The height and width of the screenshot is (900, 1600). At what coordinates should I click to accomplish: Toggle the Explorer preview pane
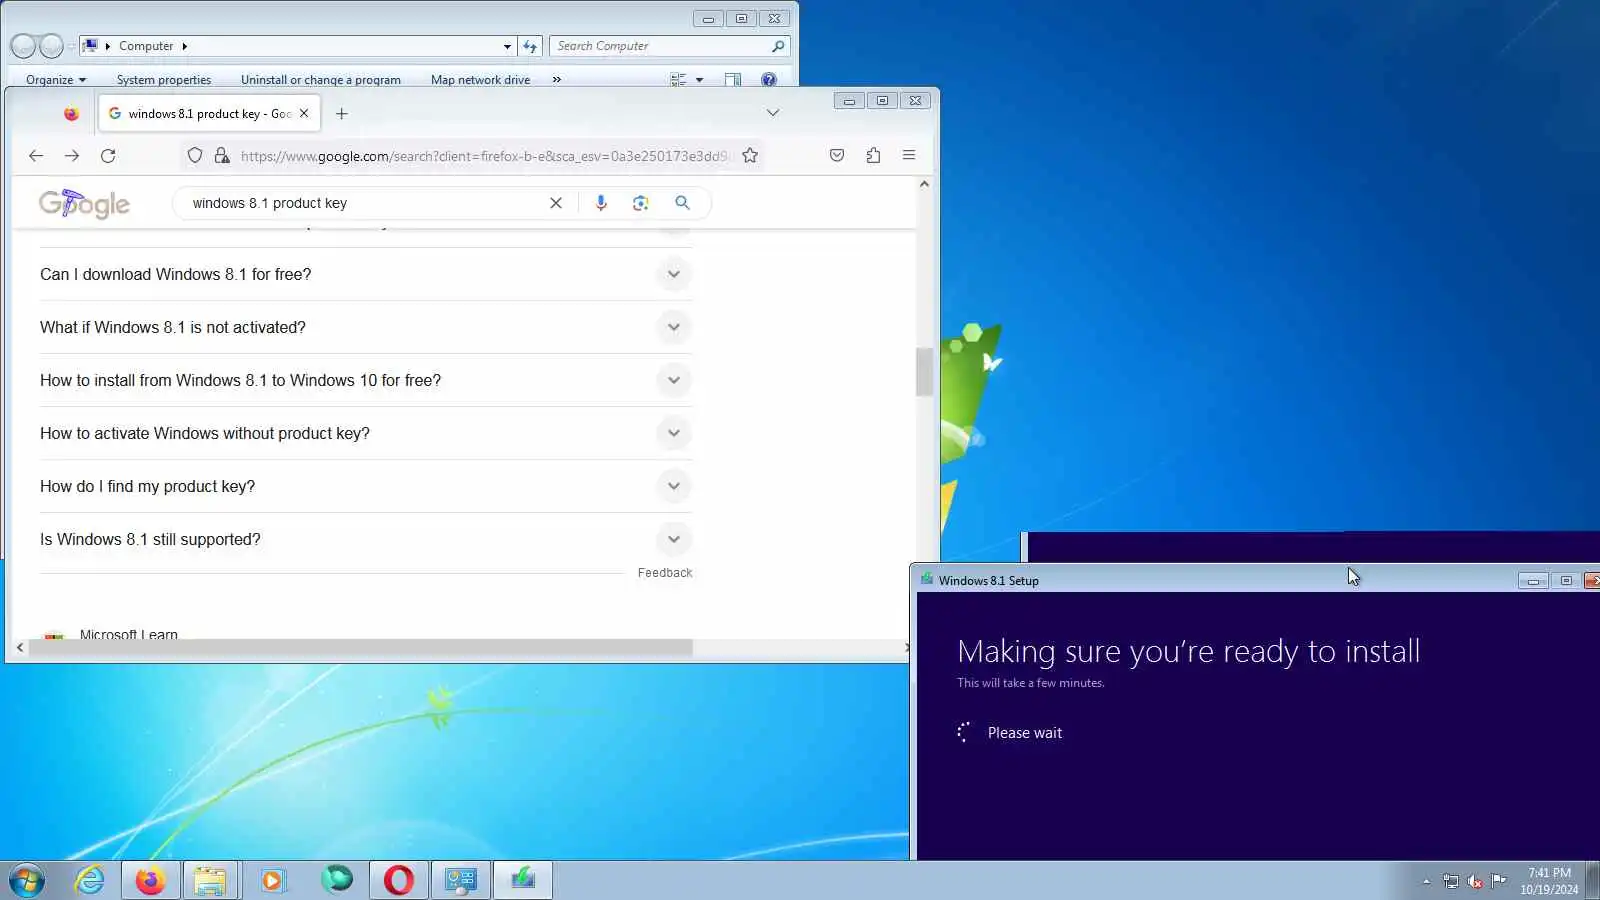coord(733,80)
